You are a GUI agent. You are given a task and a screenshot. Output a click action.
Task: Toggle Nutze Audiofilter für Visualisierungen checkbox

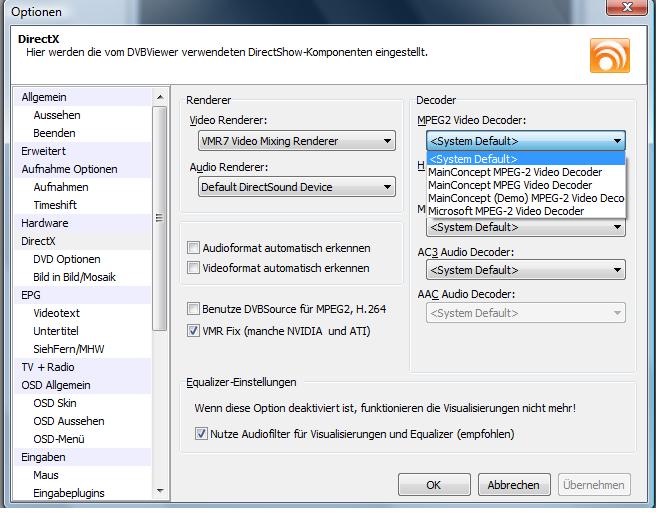coord(202,434)
